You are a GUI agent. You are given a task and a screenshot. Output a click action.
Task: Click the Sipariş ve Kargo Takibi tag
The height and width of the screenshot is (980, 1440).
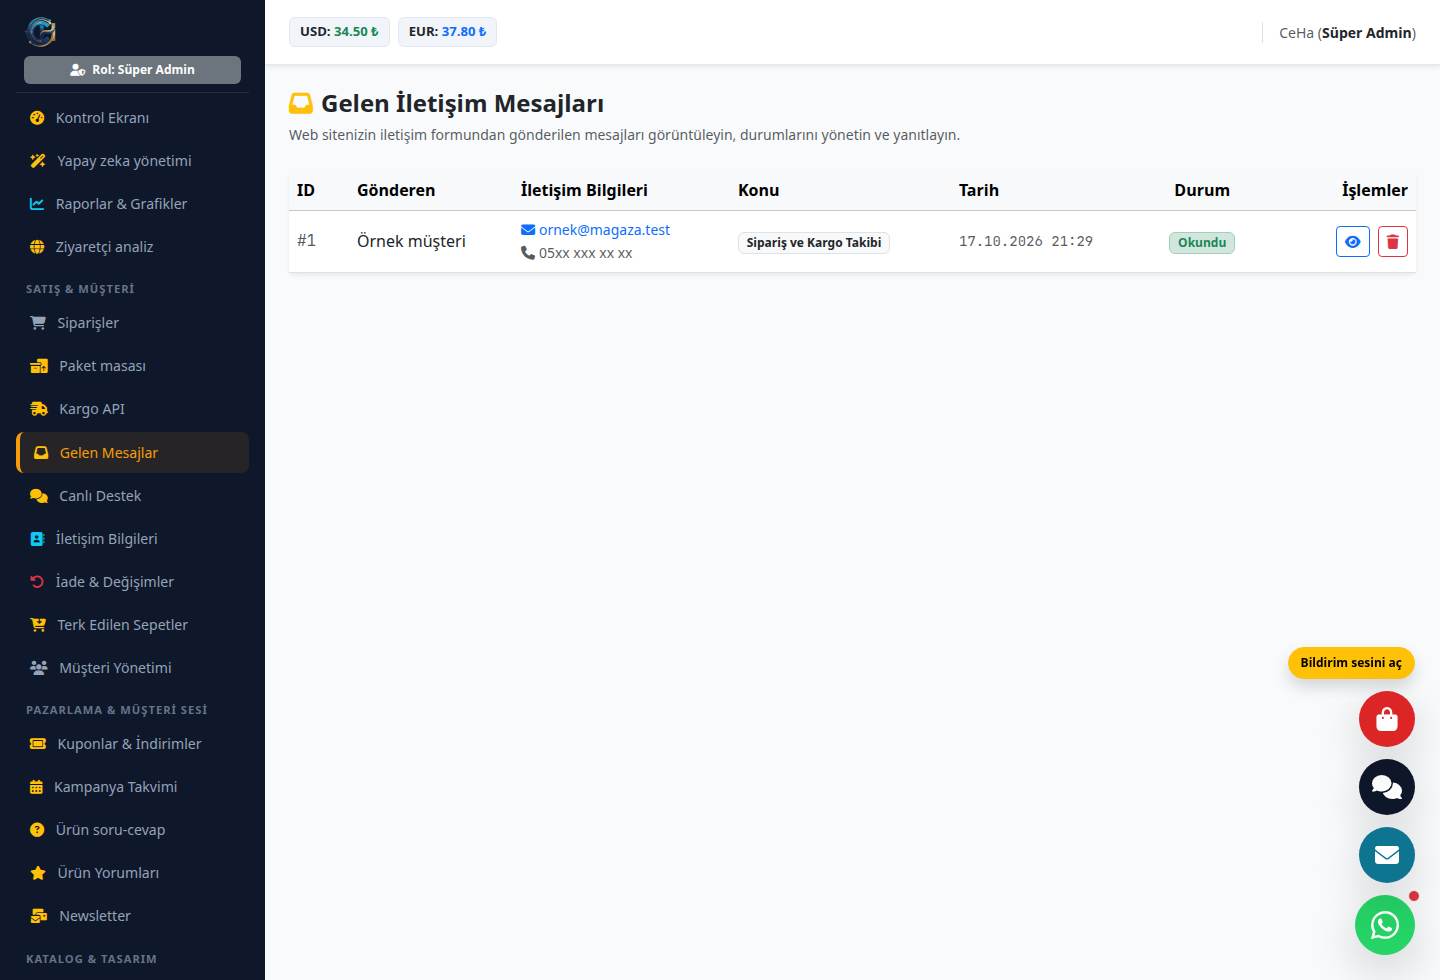(x=814, y=243)
